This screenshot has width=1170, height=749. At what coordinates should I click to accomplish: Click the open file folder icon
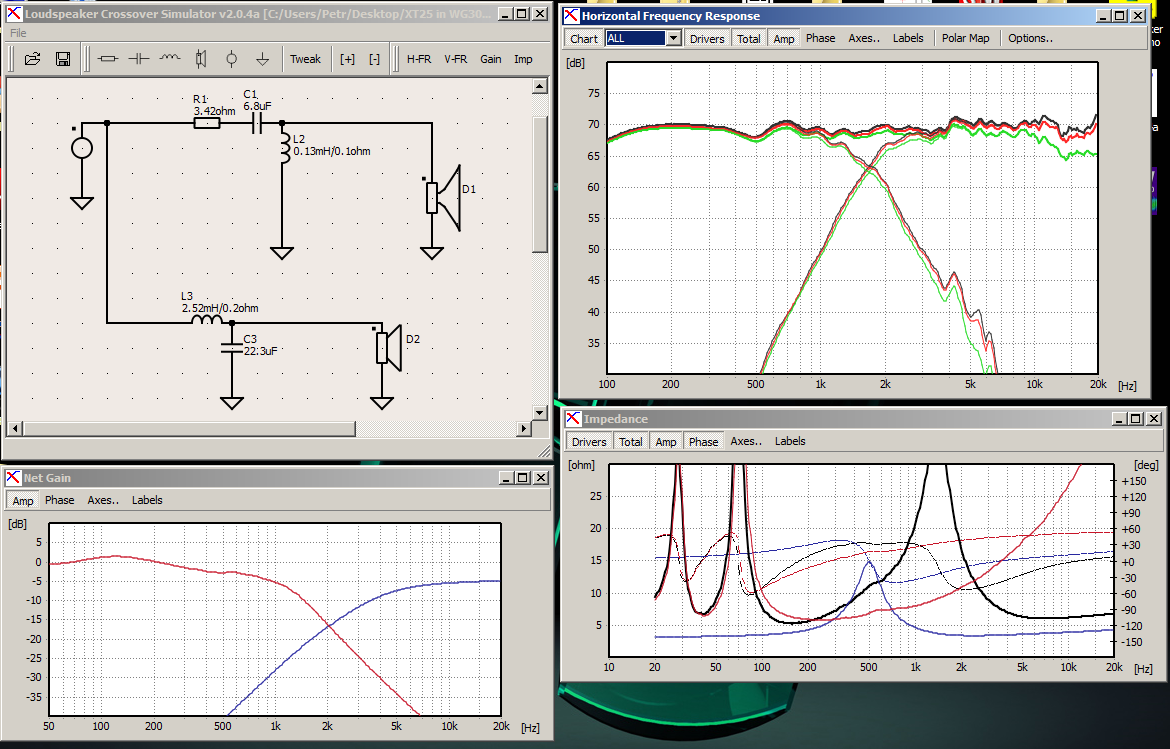pyautogui.click(x=32, y=59)
